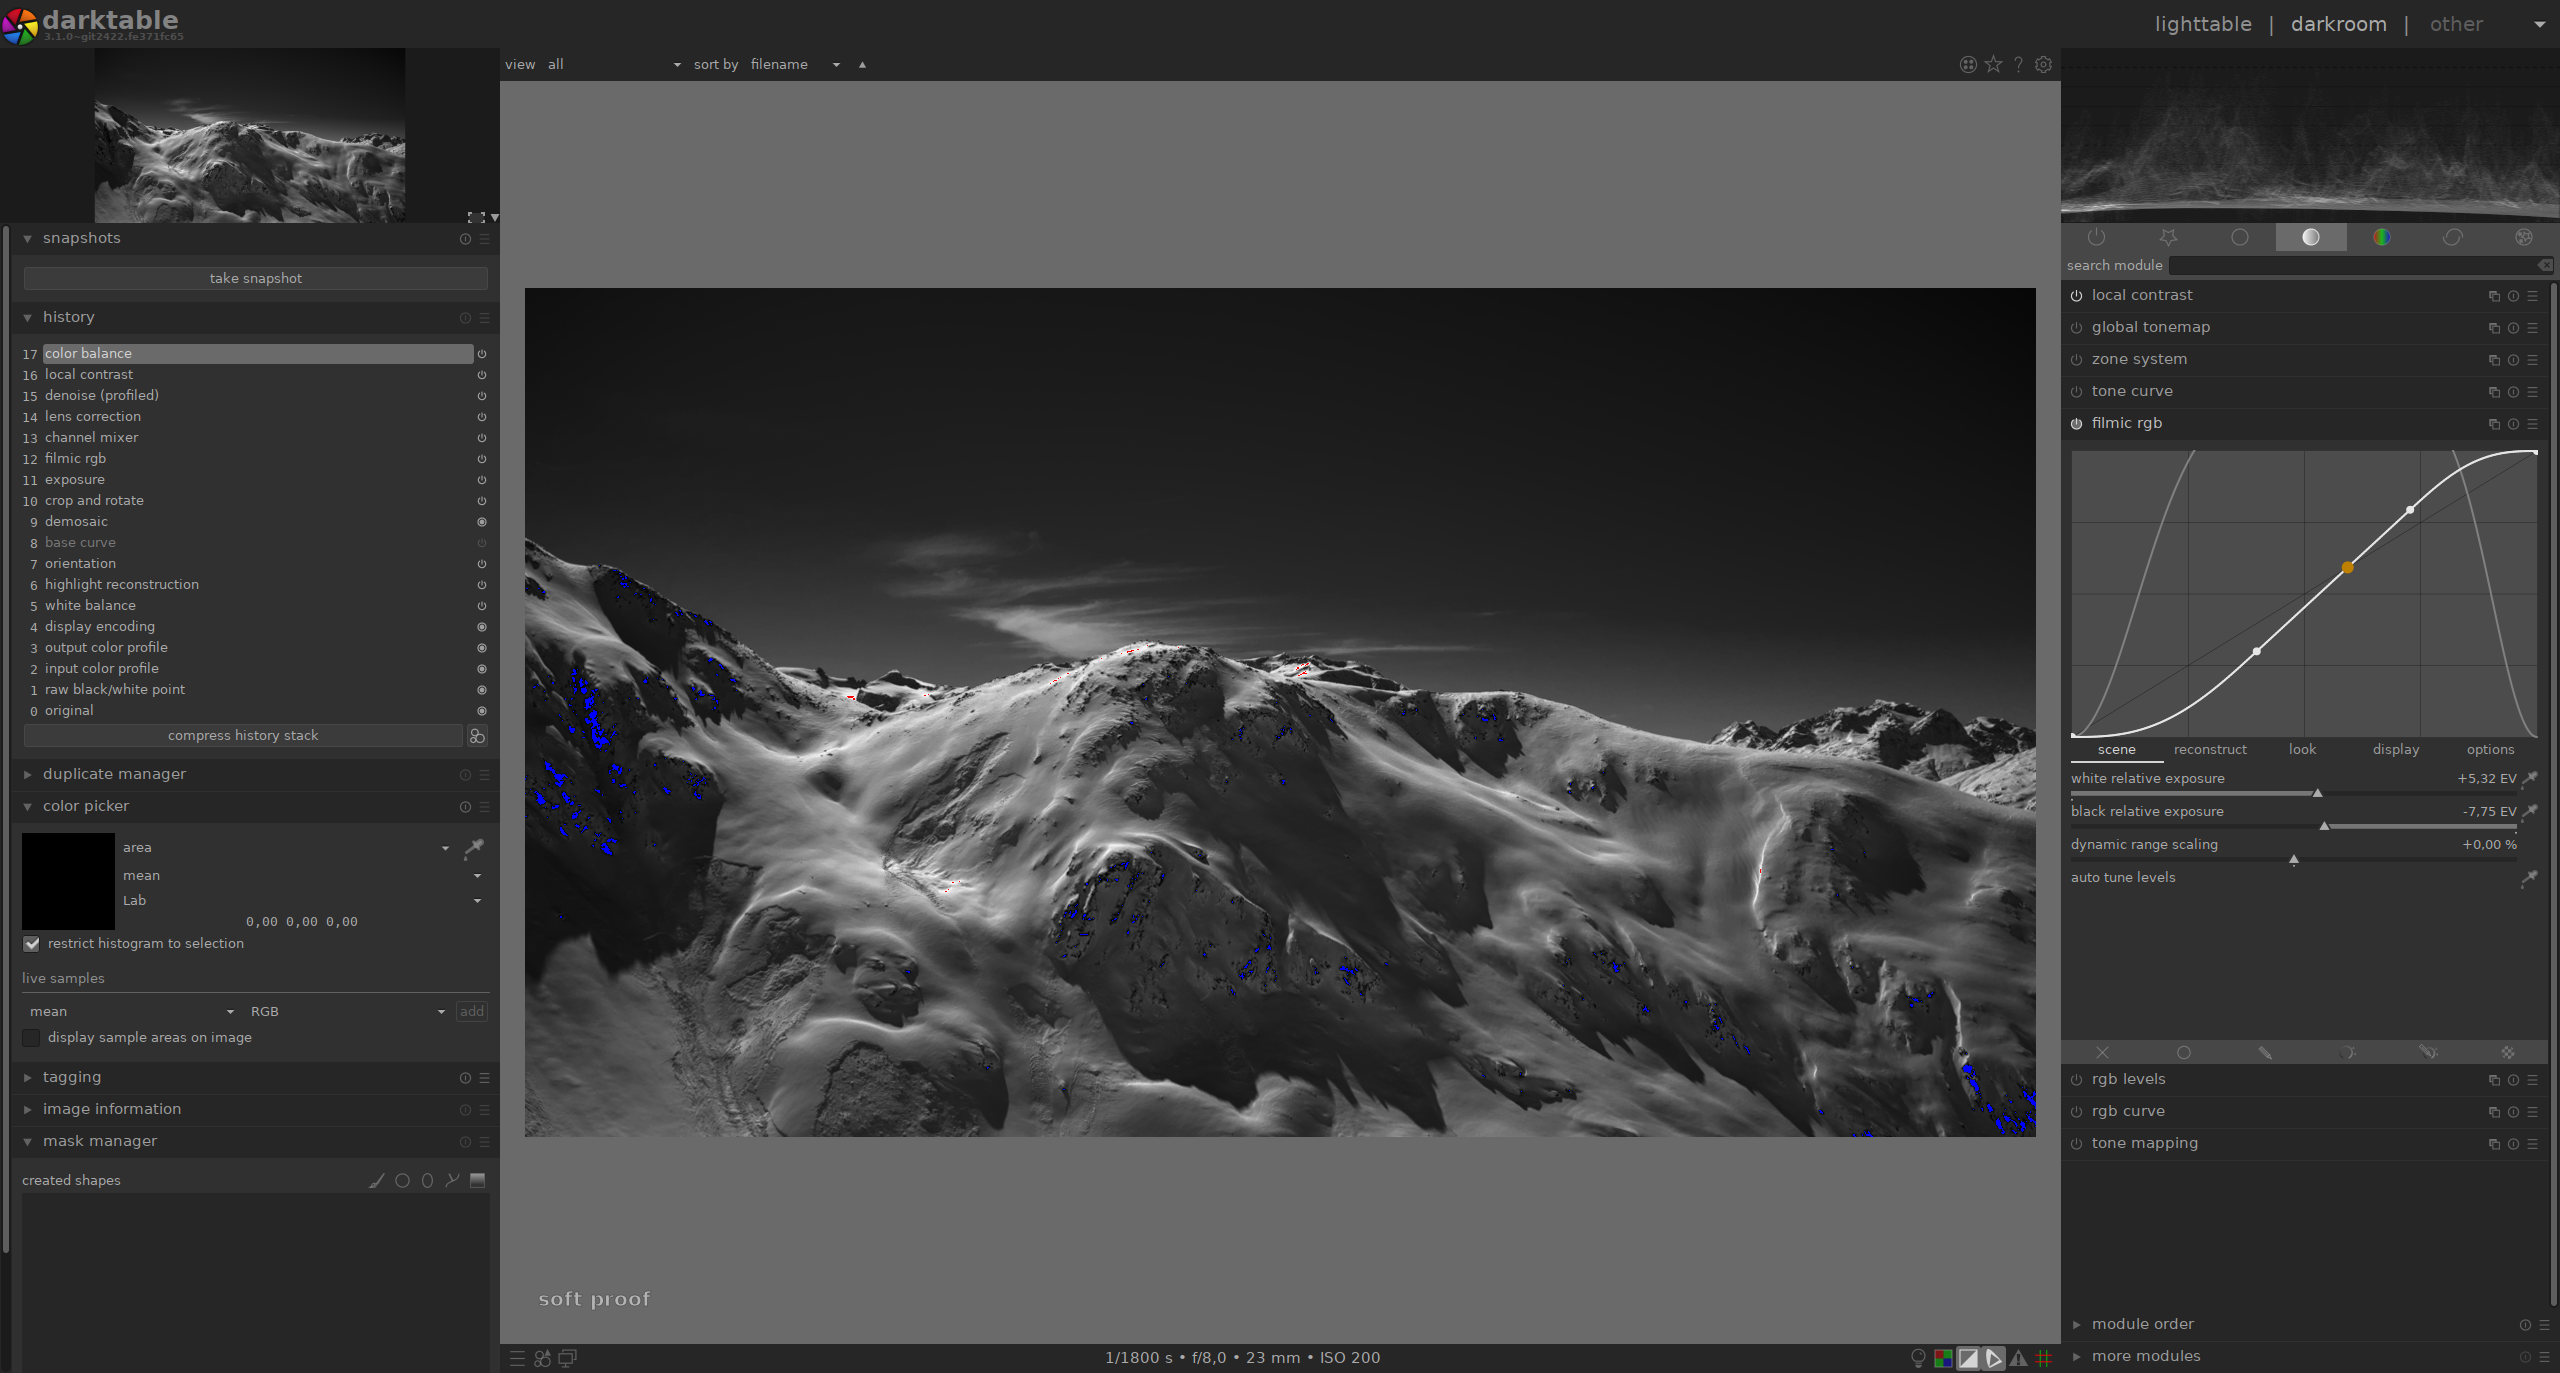Screen dimensions: 2560x1373
Task: Expand the duplicate manager panel
Action: [114, 774]
